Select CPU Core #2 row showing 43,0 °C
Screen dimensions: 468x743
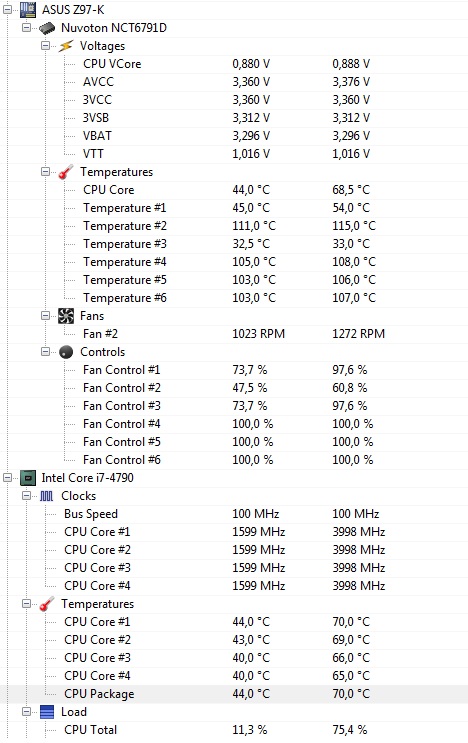tap(234, 640)
